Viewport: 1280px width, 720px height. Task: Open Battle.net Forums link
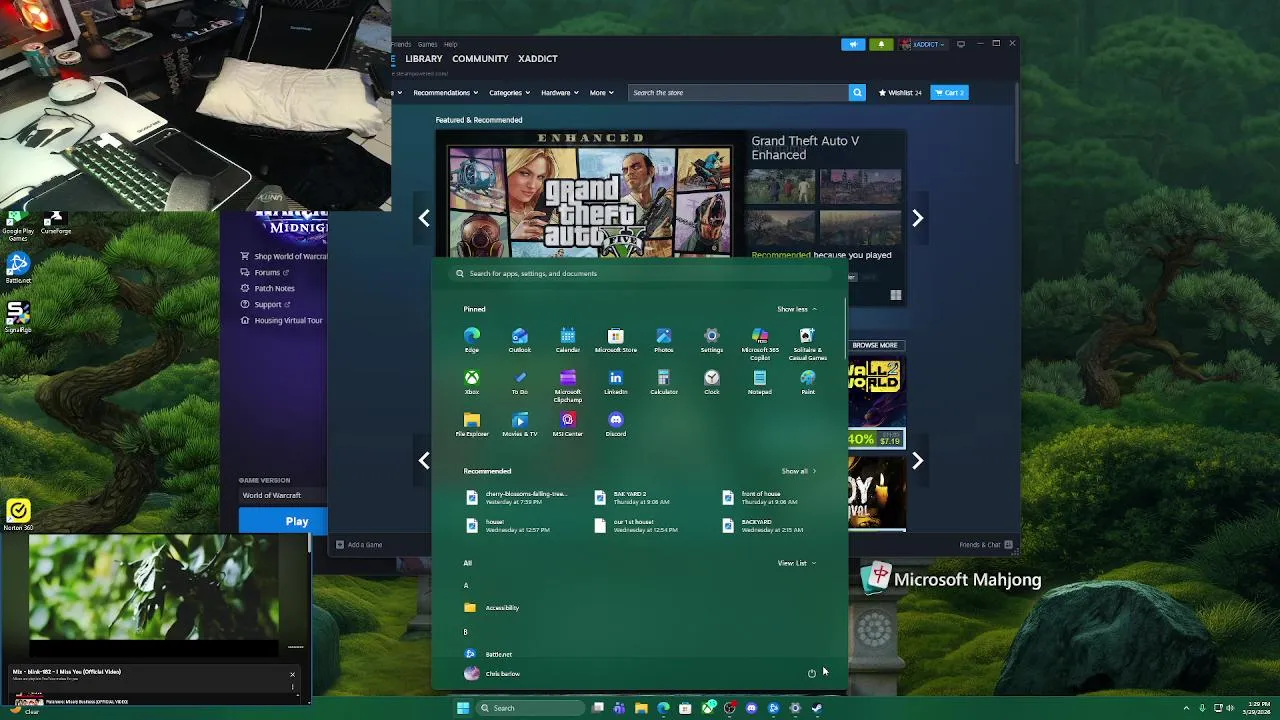[265, 272]
